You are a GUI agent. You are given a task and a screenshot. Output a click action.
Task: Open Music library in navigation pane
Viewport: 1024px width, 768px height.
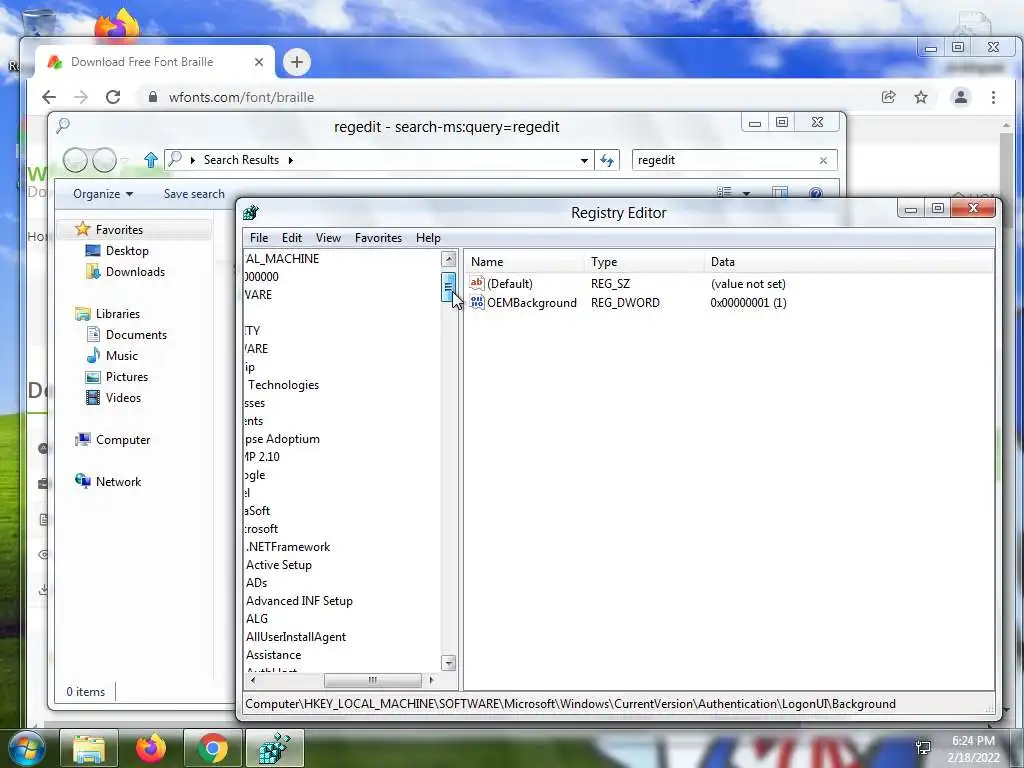pos(121,356)
